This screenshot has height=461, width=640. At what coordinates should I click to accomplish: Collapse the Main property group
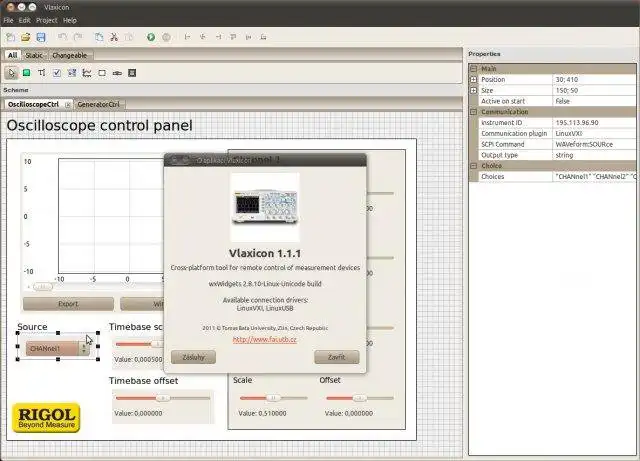click(473, 69)
